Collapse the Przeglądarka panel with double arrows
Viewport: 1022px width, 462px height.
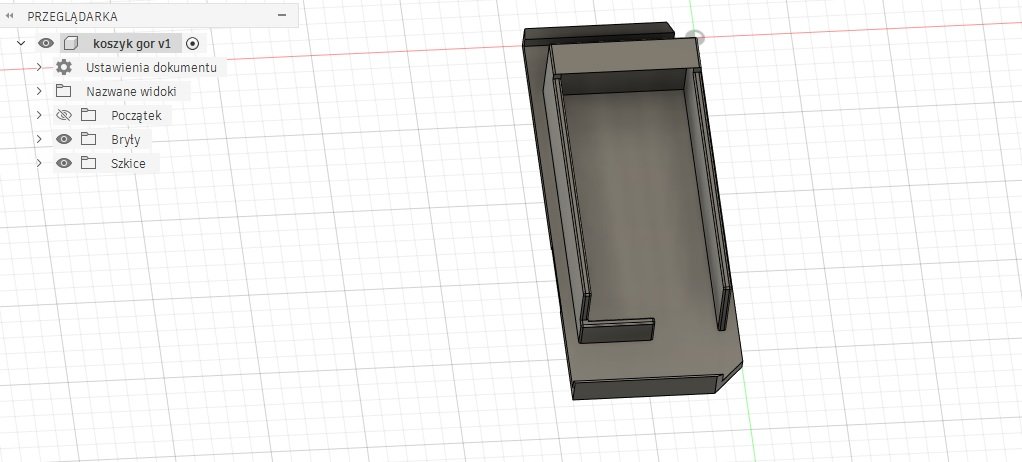tap(10, 17)
